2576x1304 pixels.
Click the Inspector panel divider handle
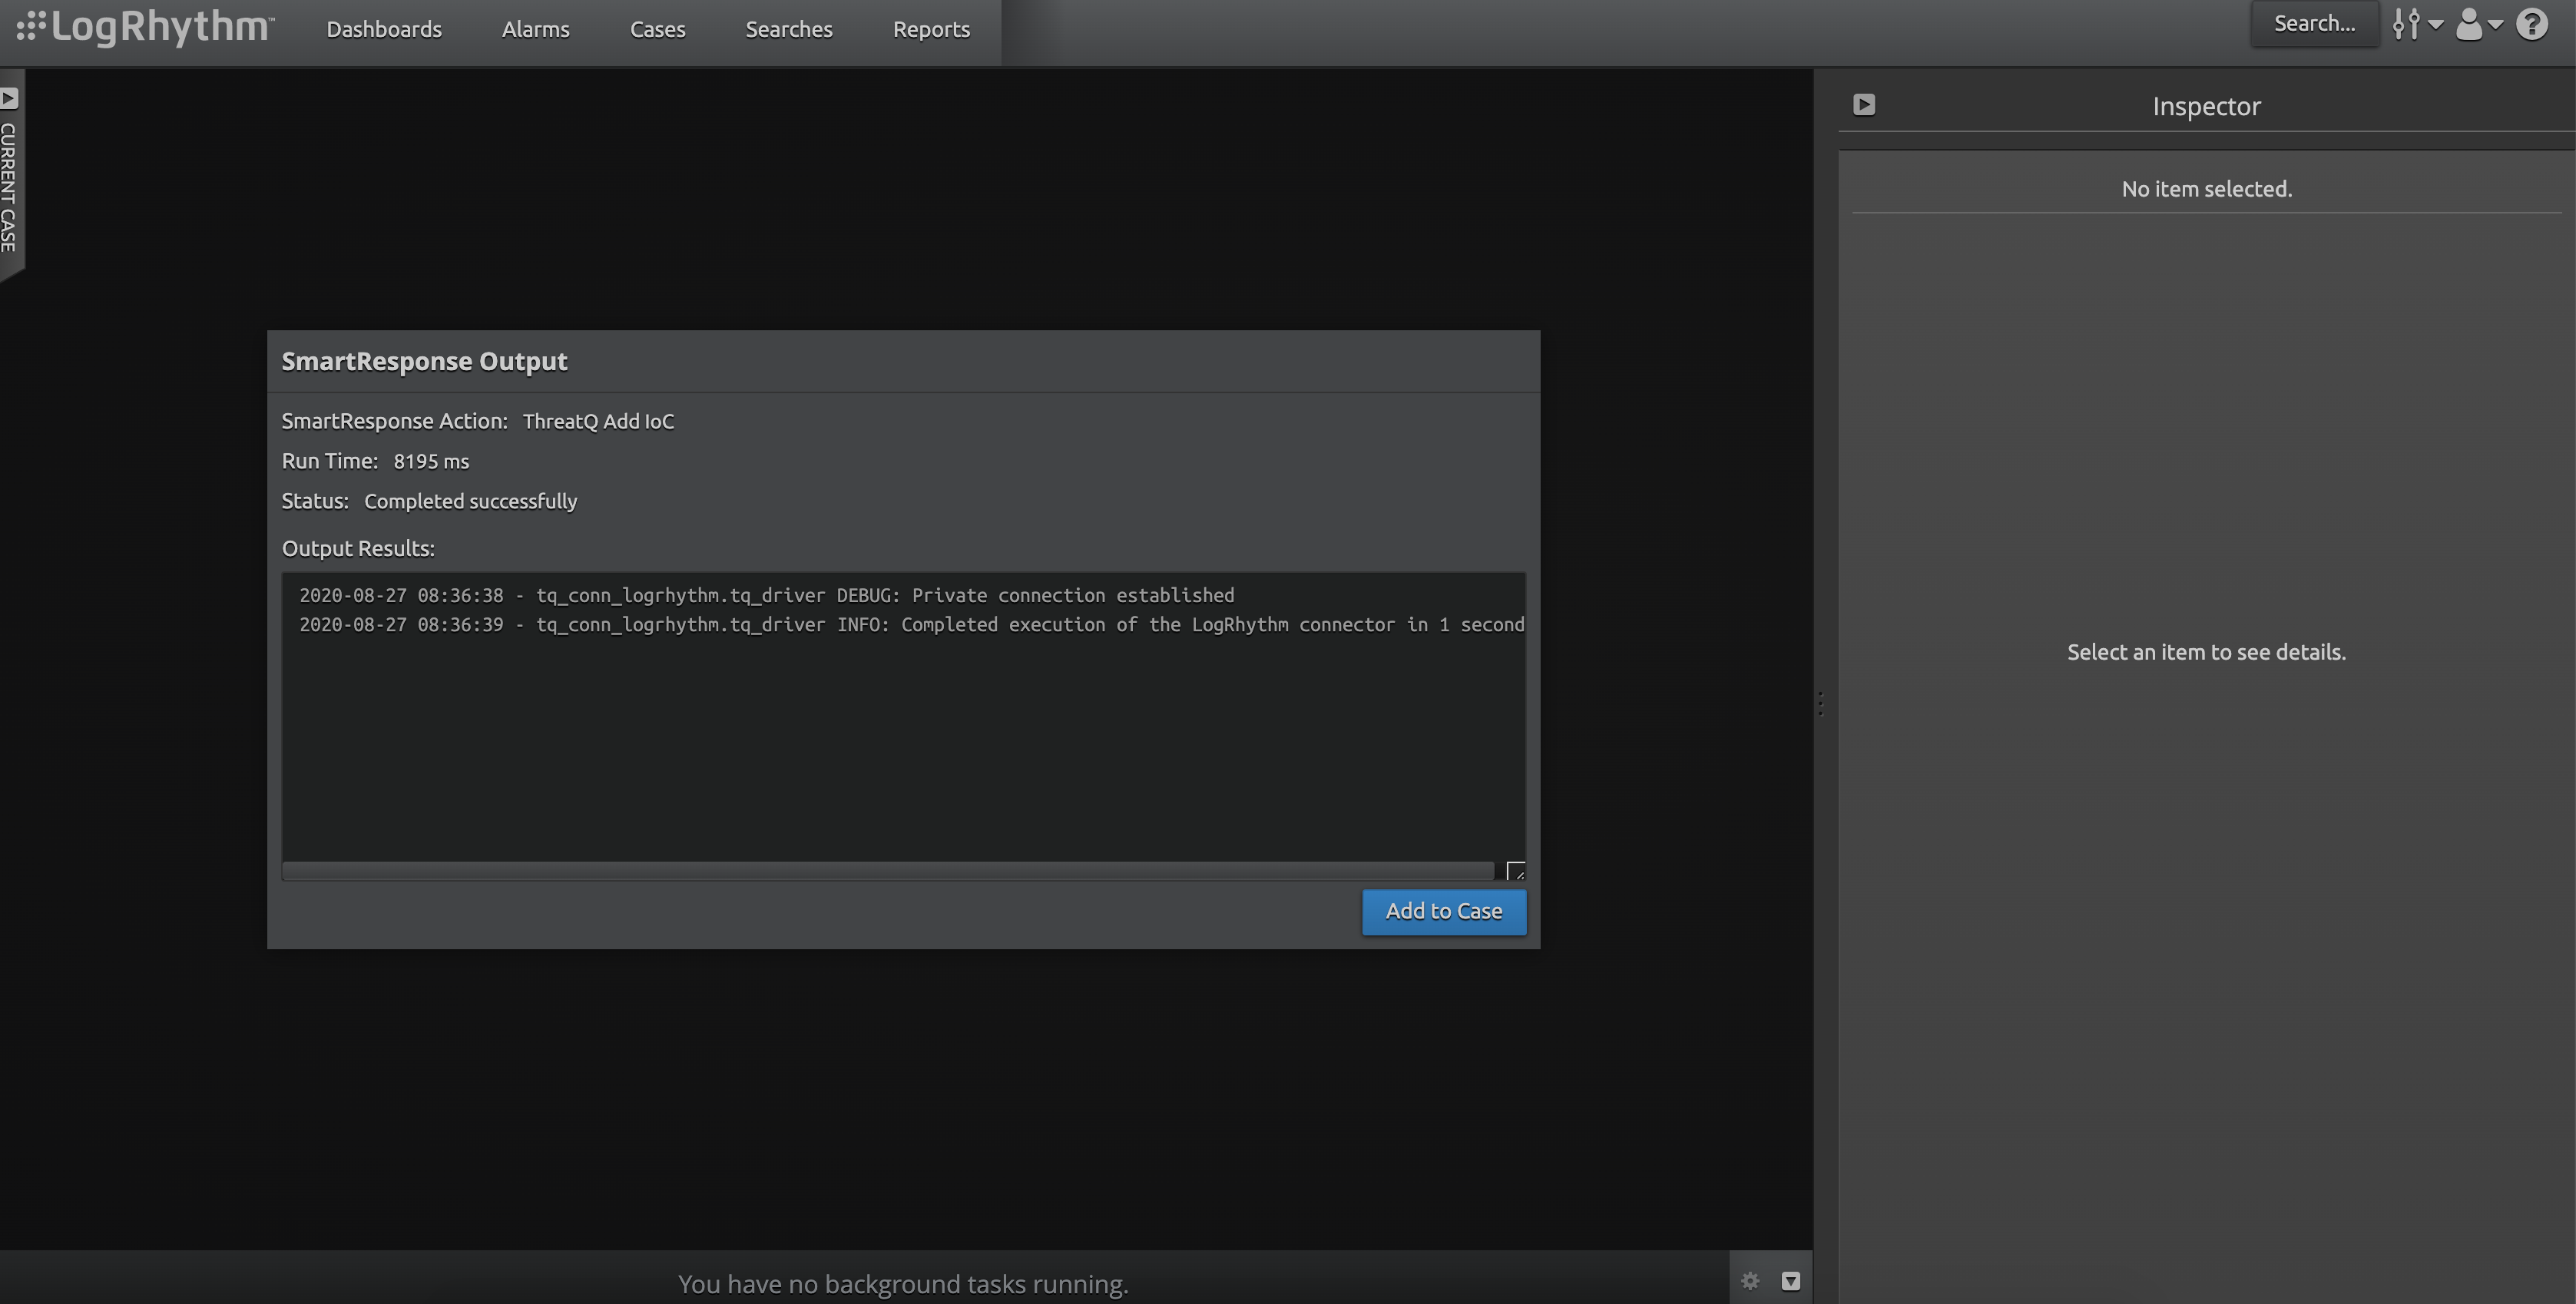[x=1820, y=704]
